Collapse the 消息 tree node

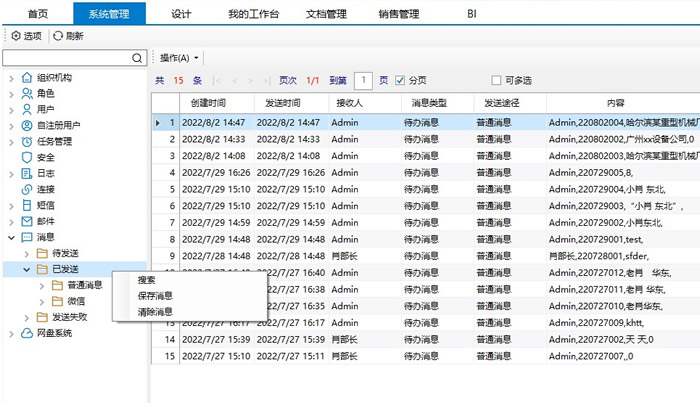10,237
